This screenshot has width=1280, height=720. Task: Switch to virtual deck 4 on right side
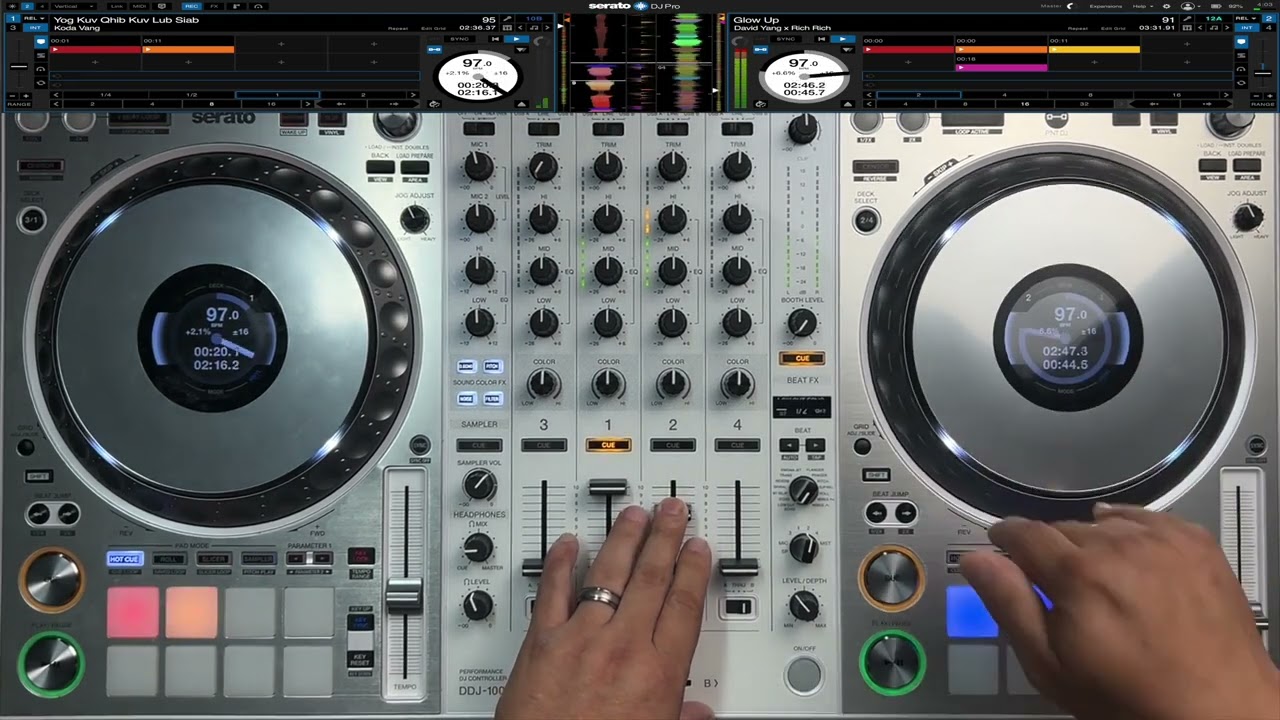pos(1269,28)
